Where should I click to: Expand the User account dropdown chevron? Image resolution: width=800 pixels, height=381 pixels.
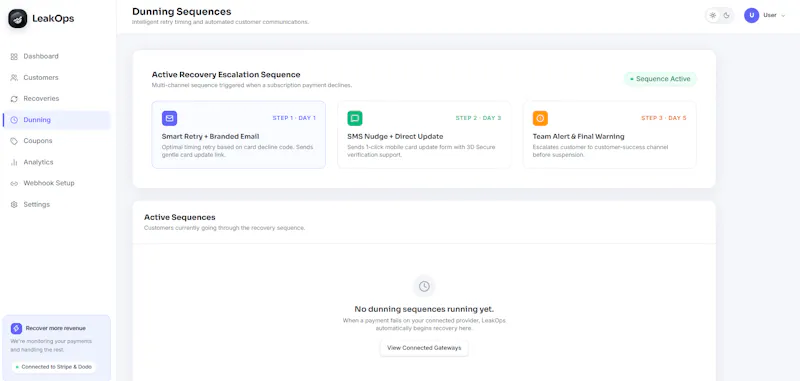(783, 15)
